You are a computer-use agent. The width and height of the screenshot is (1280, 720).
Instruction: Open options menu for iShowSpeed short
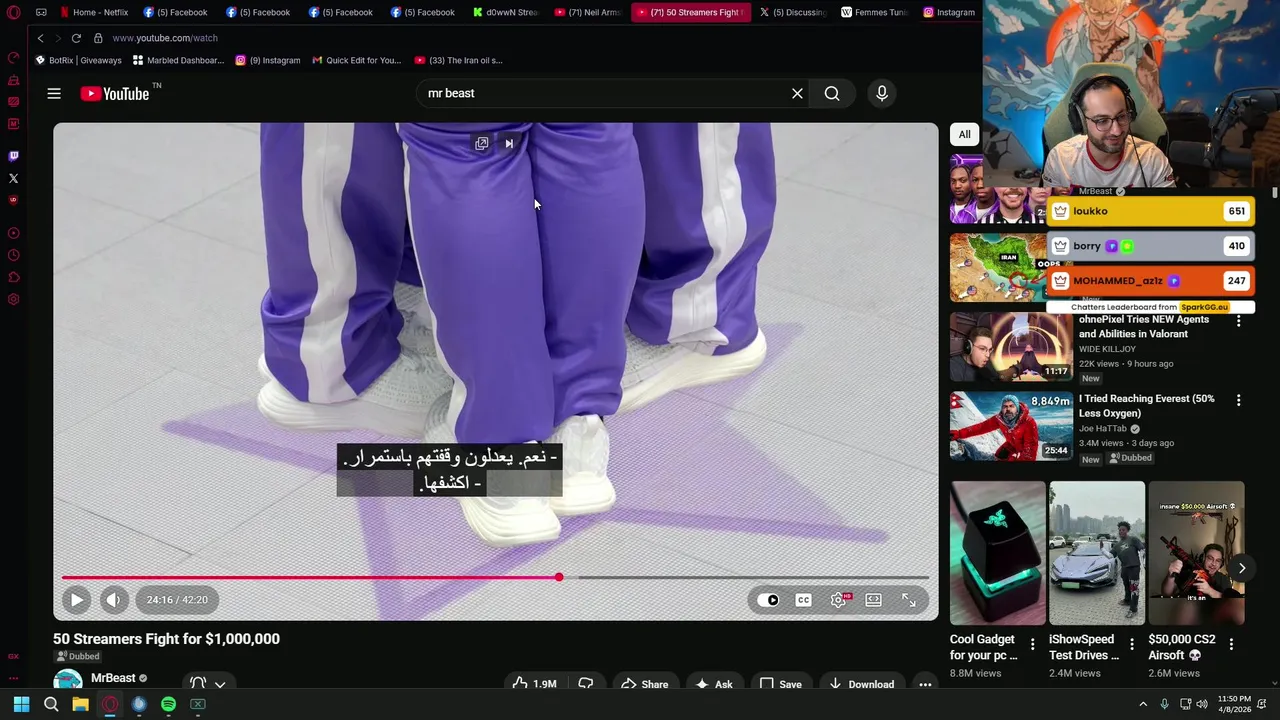[x=1132, y=644]
